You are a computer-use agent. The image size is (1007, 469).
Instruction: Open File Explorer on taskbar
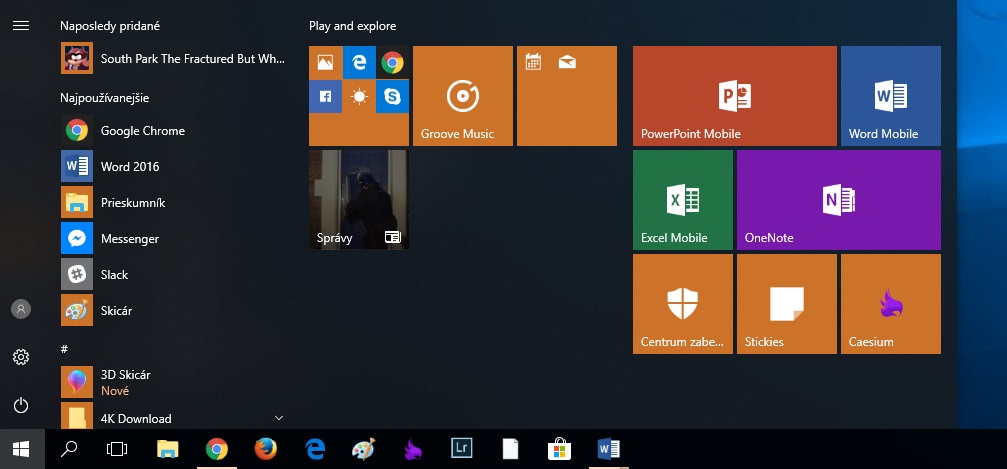coord(168,449)
